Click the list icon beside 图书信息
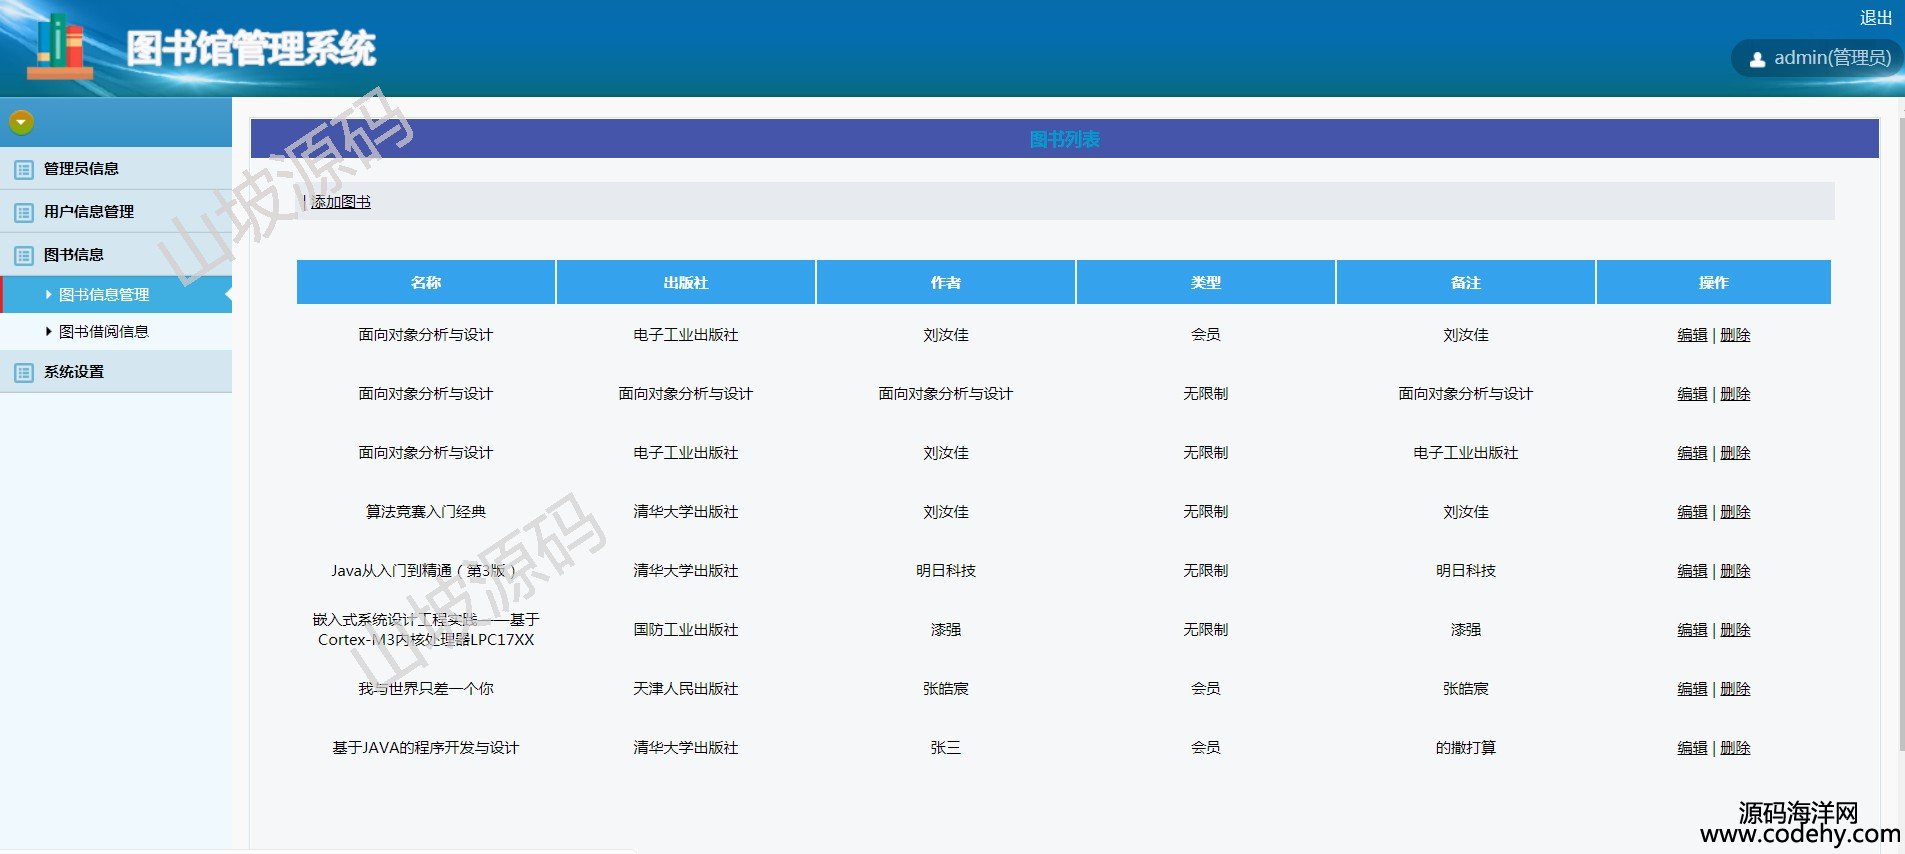1905x854 pixels. click(x=24, y=256)
